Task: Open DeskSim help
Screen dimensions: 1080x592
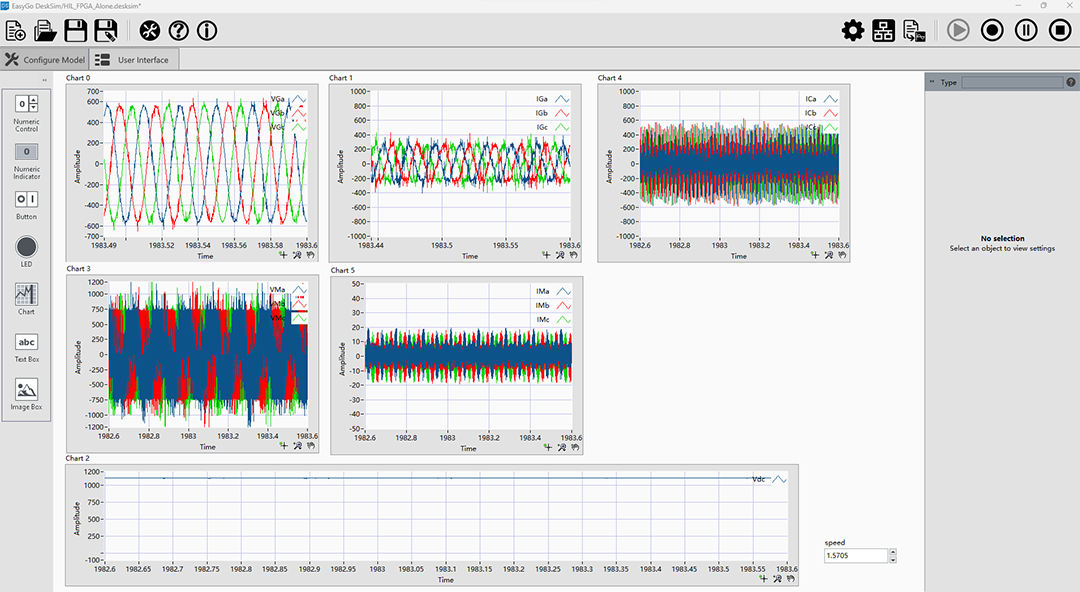Action: (x=178, y=31)
